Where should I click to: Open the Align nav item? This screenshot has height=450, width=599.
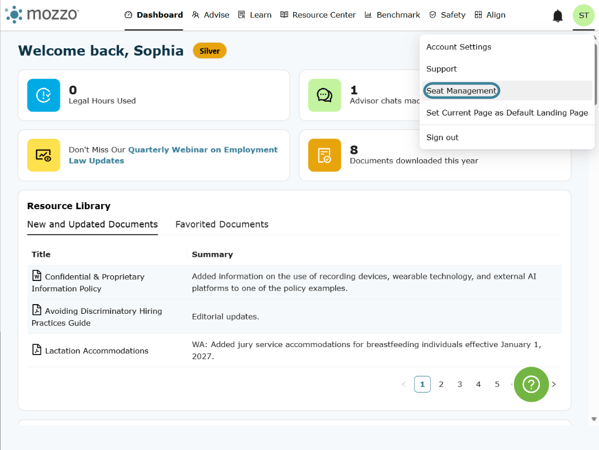point(490,15)
